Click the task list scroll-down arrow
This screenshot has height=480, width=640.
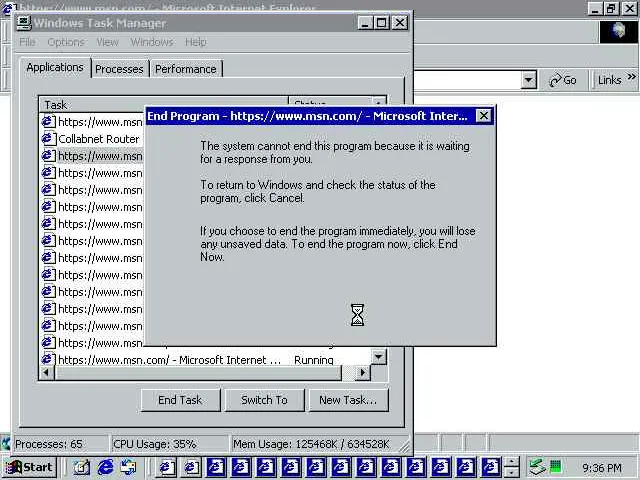click(378, 357)
